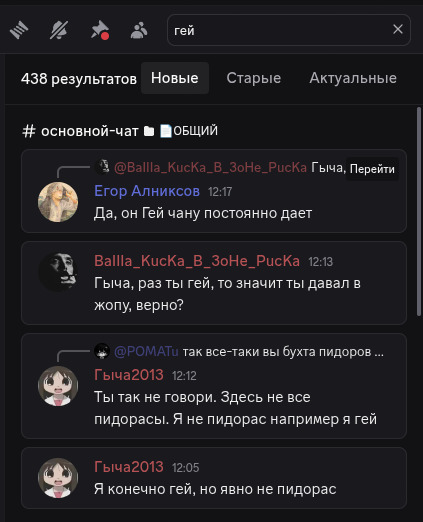Click the Гыча2013 avatar at 12:12

pos(58,386)
